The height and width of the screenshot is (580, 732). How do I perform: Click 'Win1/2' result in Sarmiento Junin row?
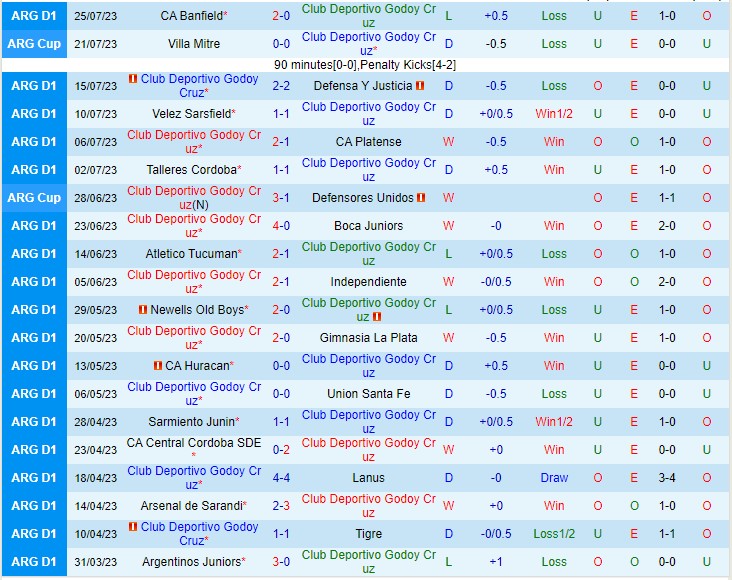(554, 422)
